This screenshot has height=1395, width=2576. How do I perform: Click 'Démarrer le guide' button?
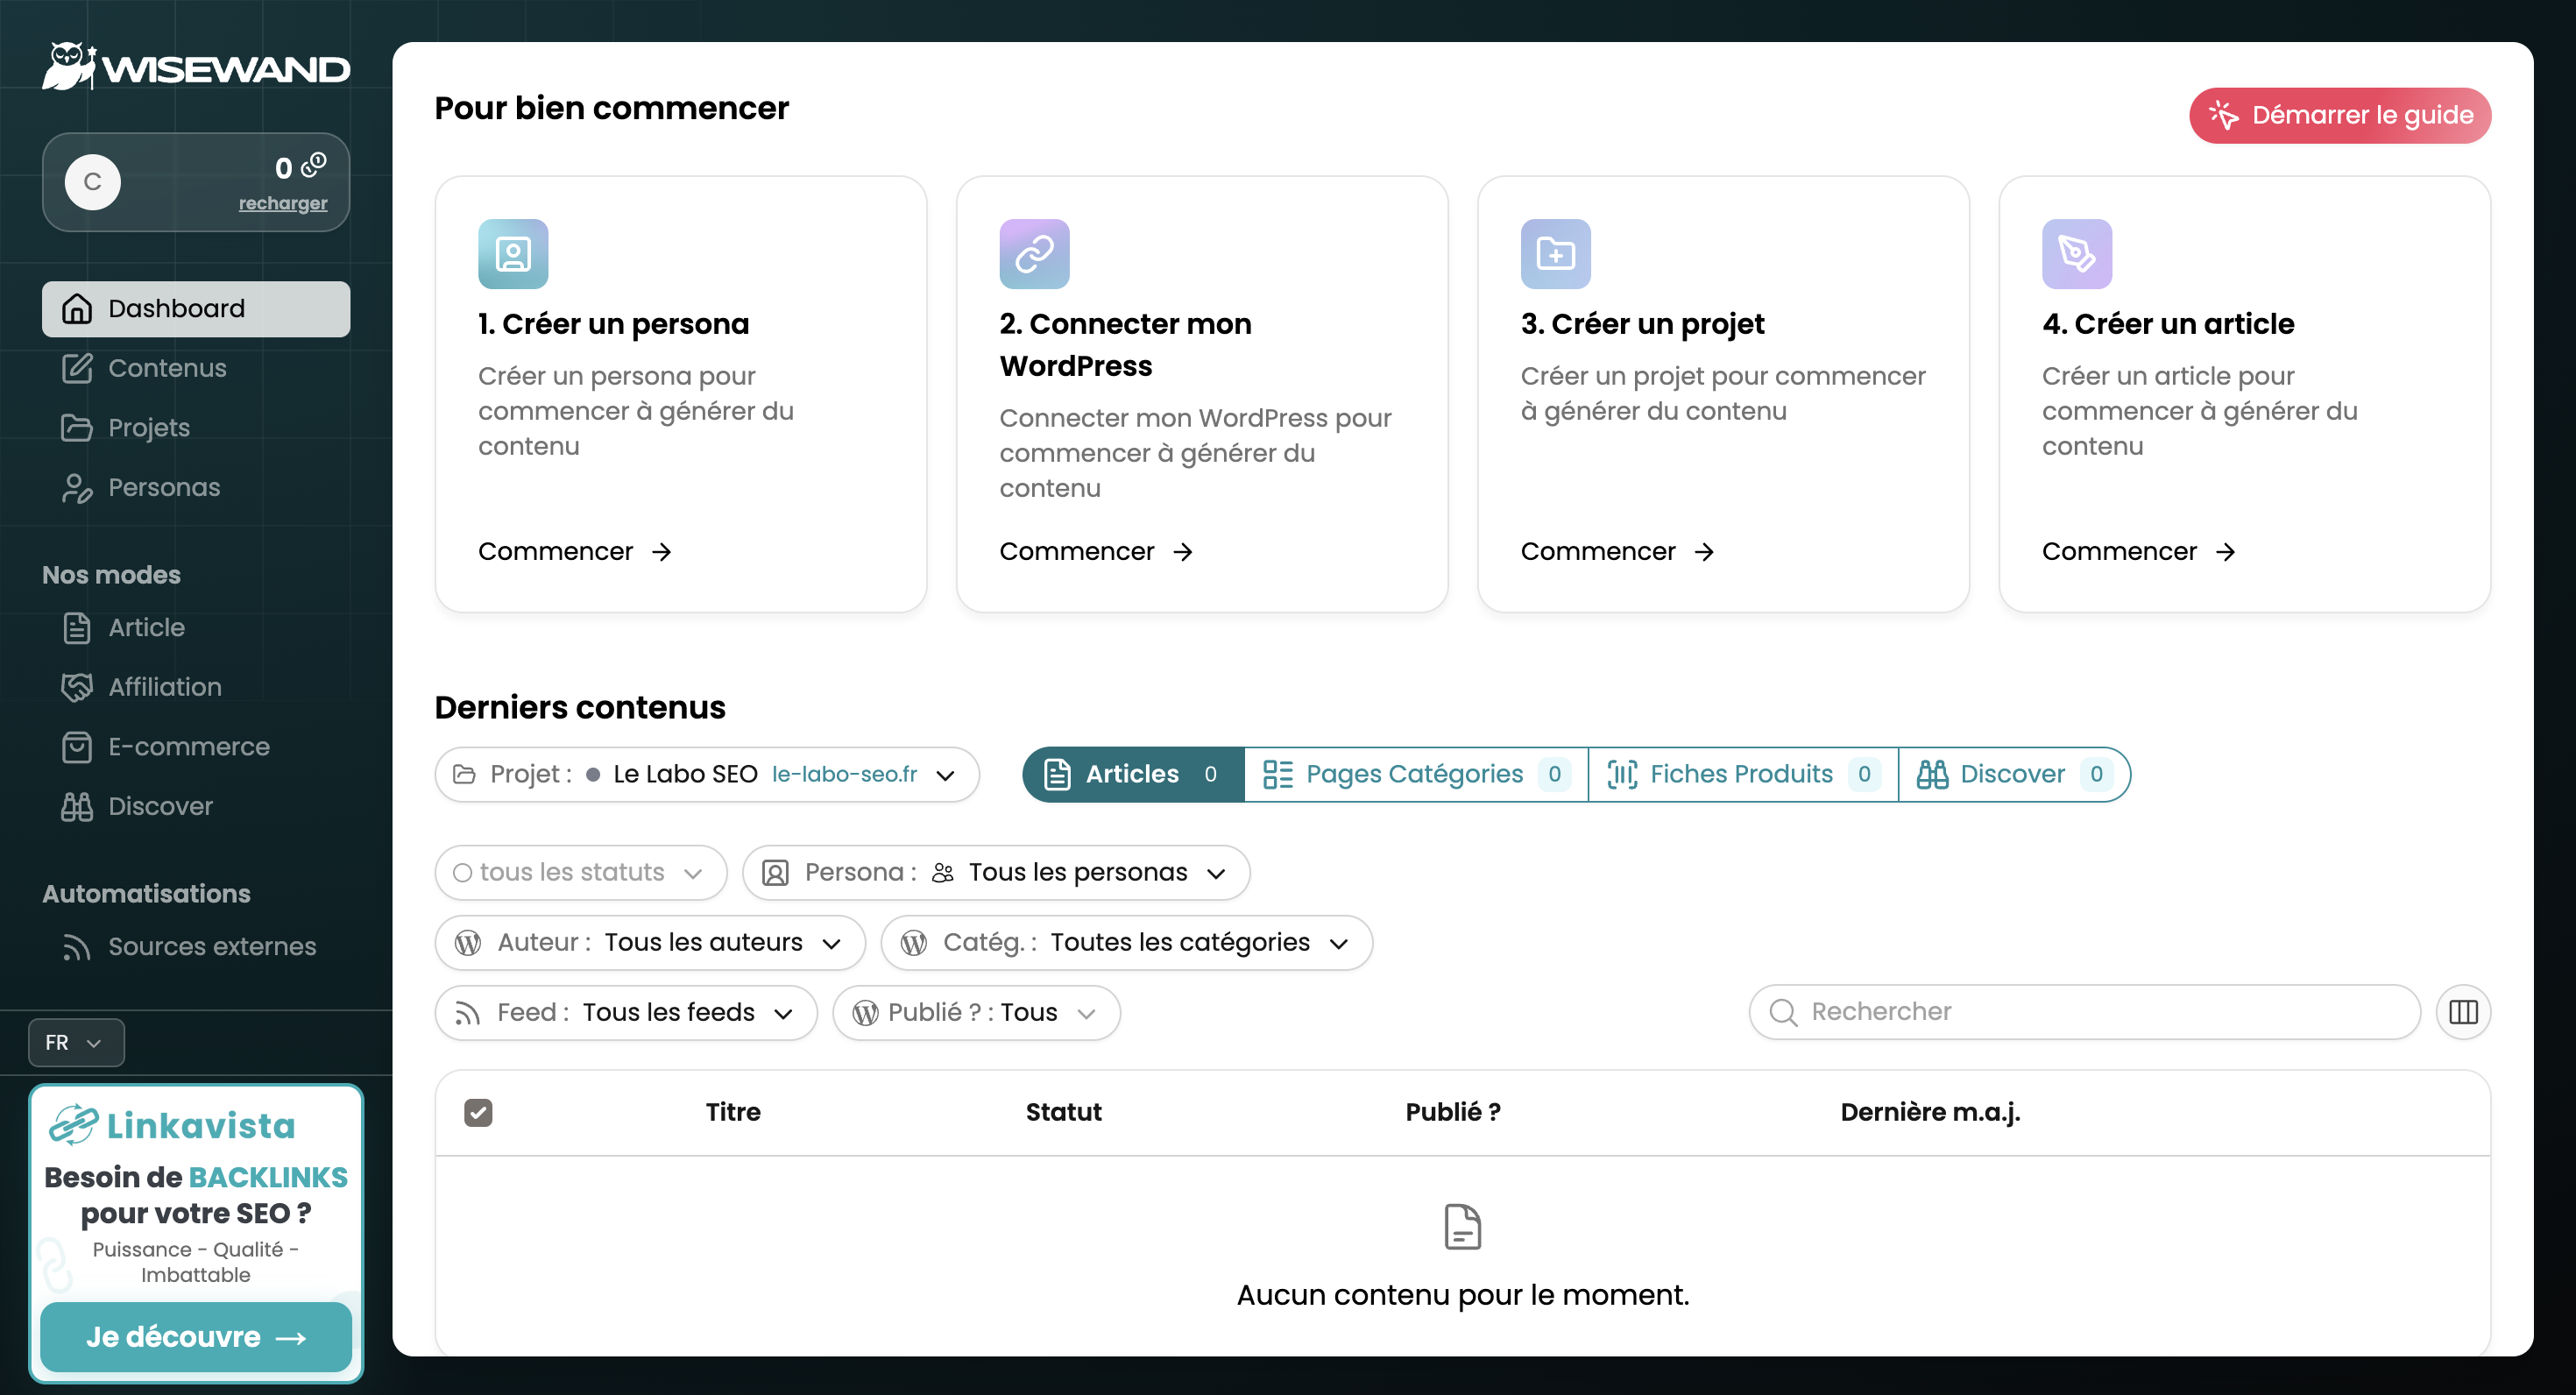[x=2339, y=115]
